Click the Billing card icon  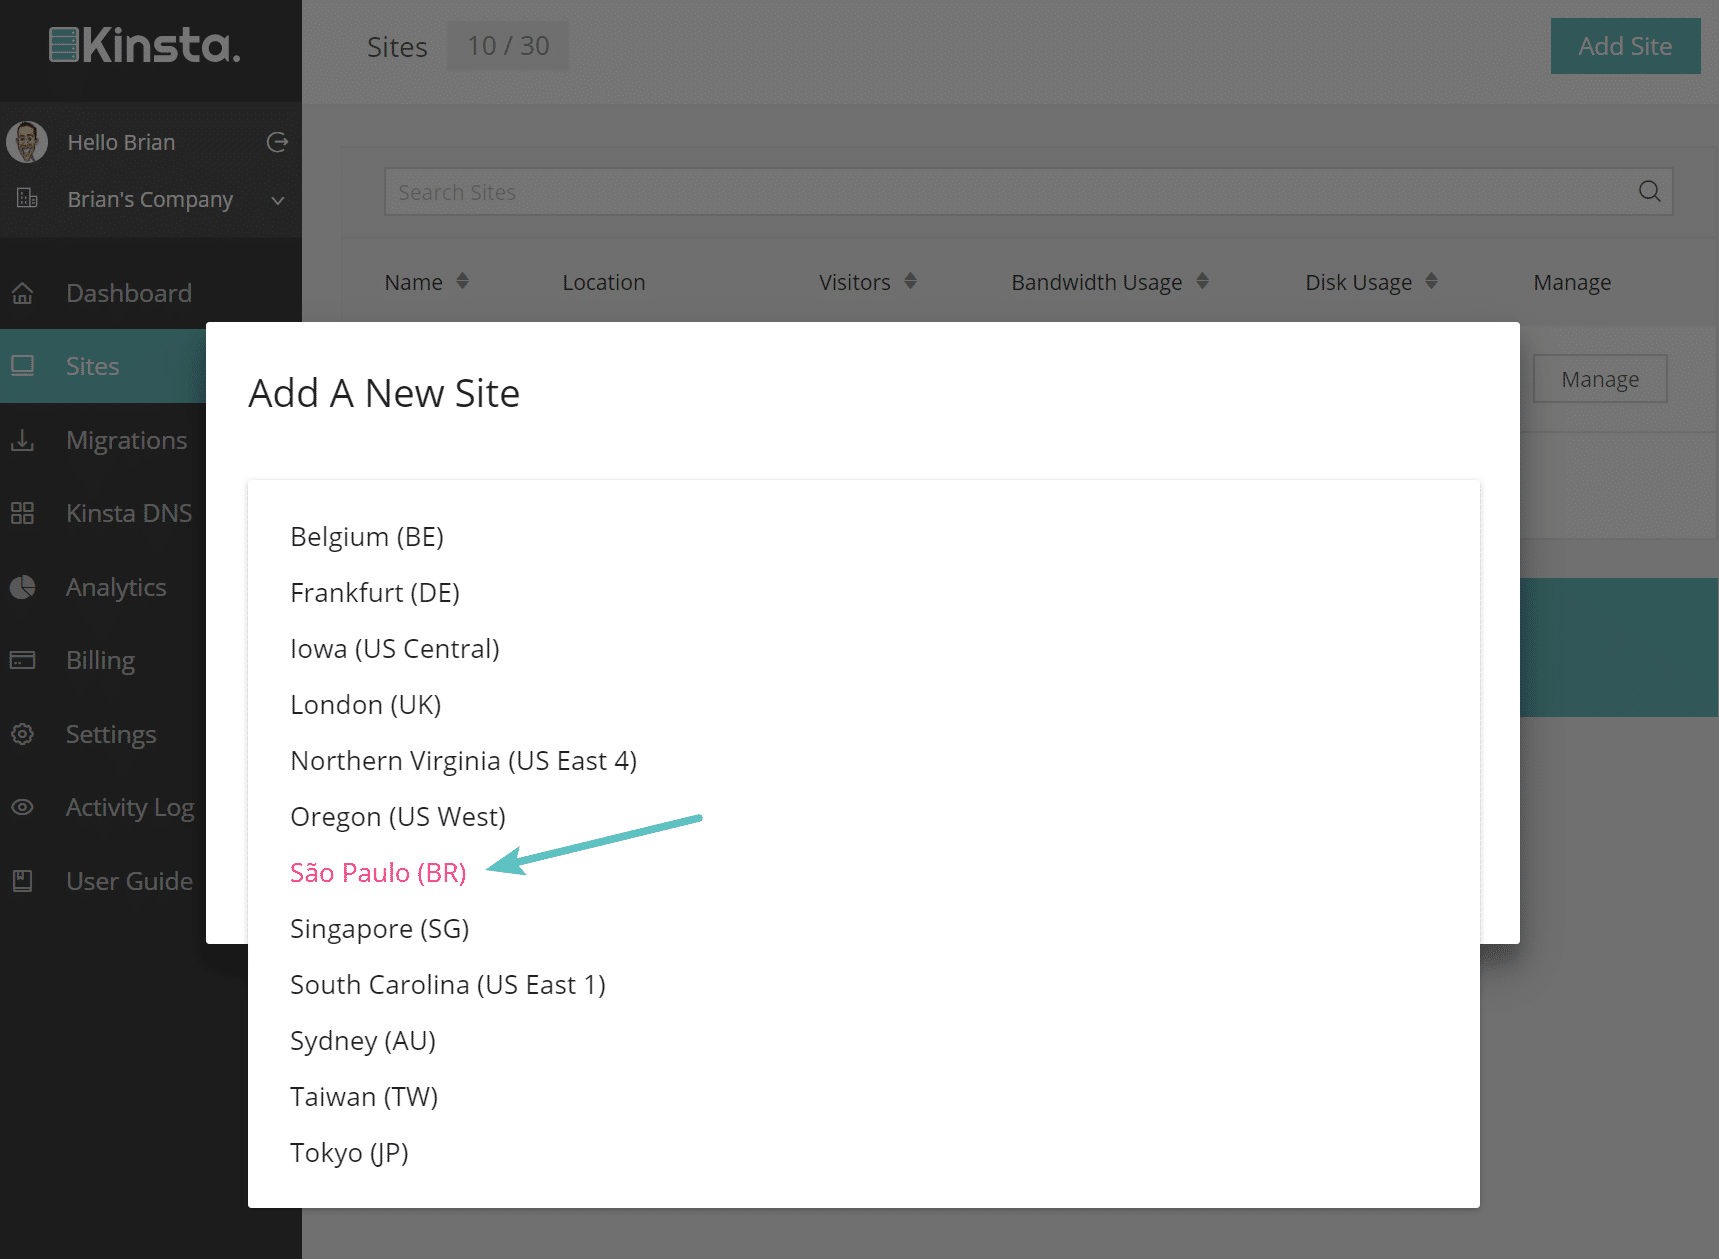point(23,660)
